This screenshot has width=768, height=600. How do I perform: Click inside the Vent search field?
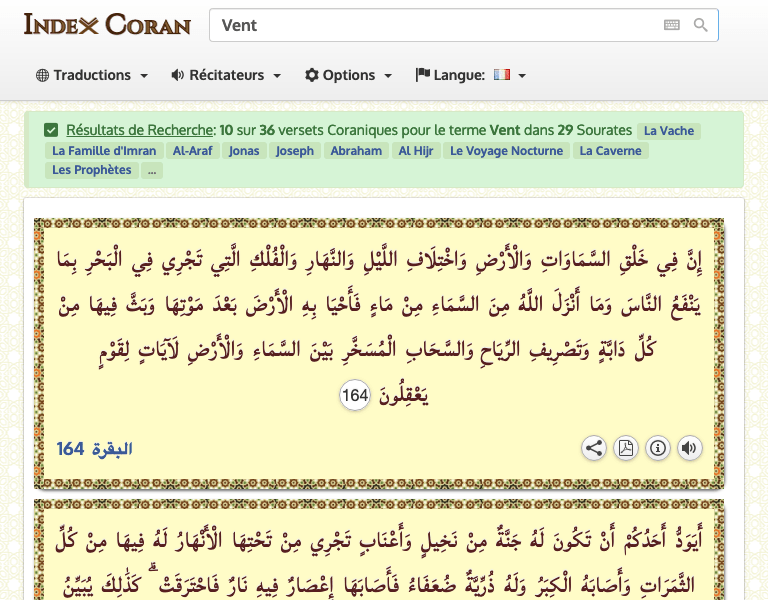[x=436, y=25]
